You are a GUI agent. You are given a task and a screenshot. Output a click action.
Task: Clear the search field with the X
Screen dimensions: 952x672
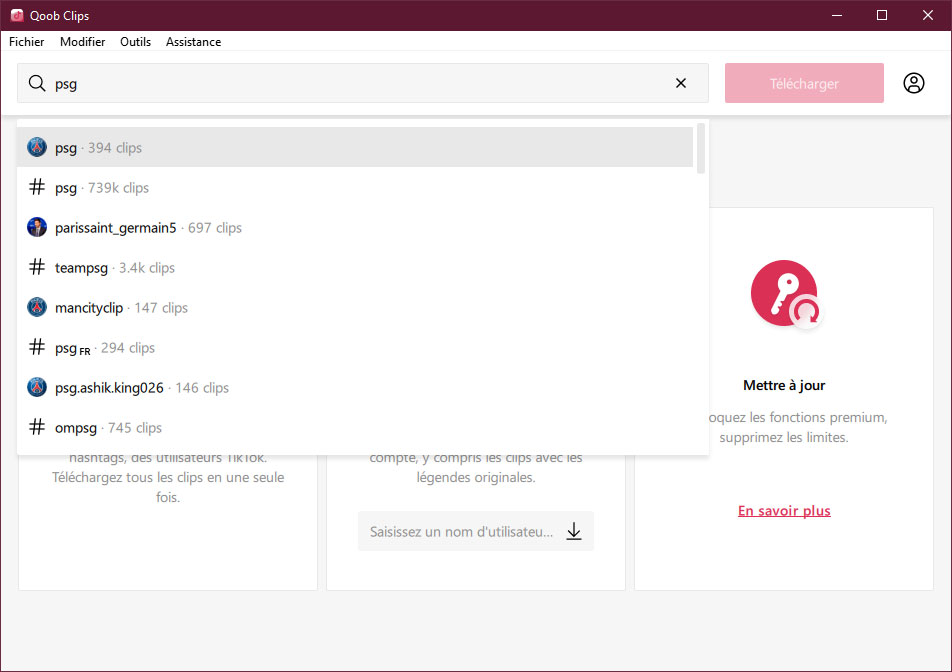pyautogui.click(x=681, y=83)
